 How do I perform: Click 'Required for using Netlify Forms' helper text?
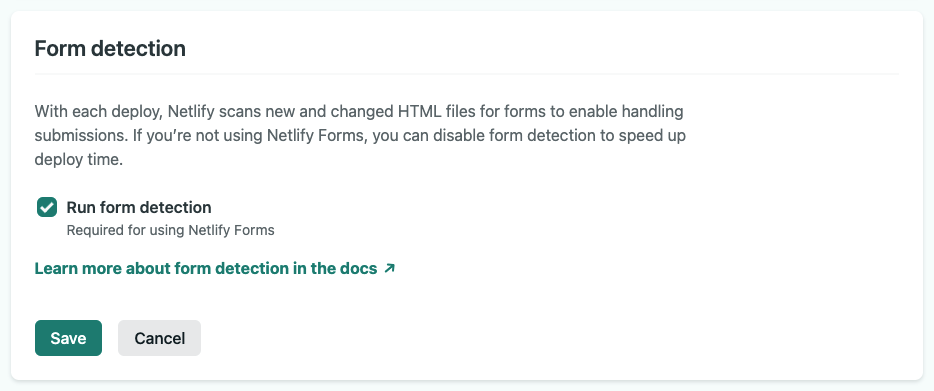170,230
